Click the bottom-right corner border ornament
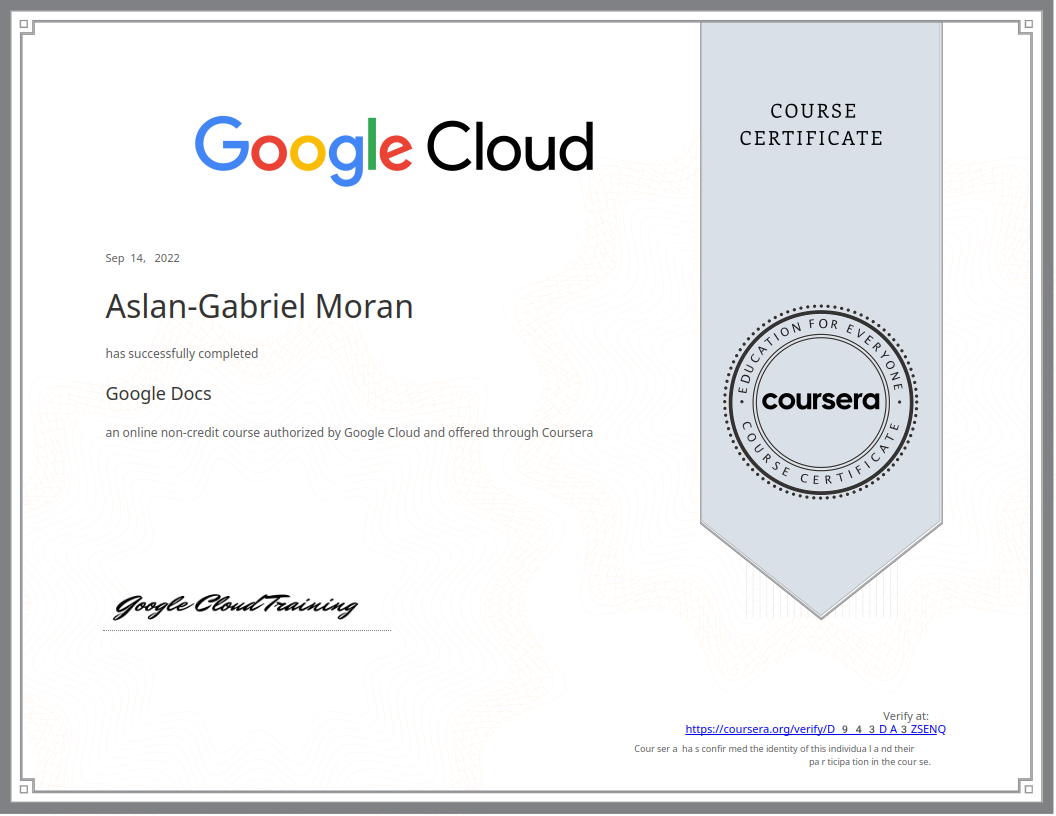The image size is (1056, 816). coord(1029,789)
